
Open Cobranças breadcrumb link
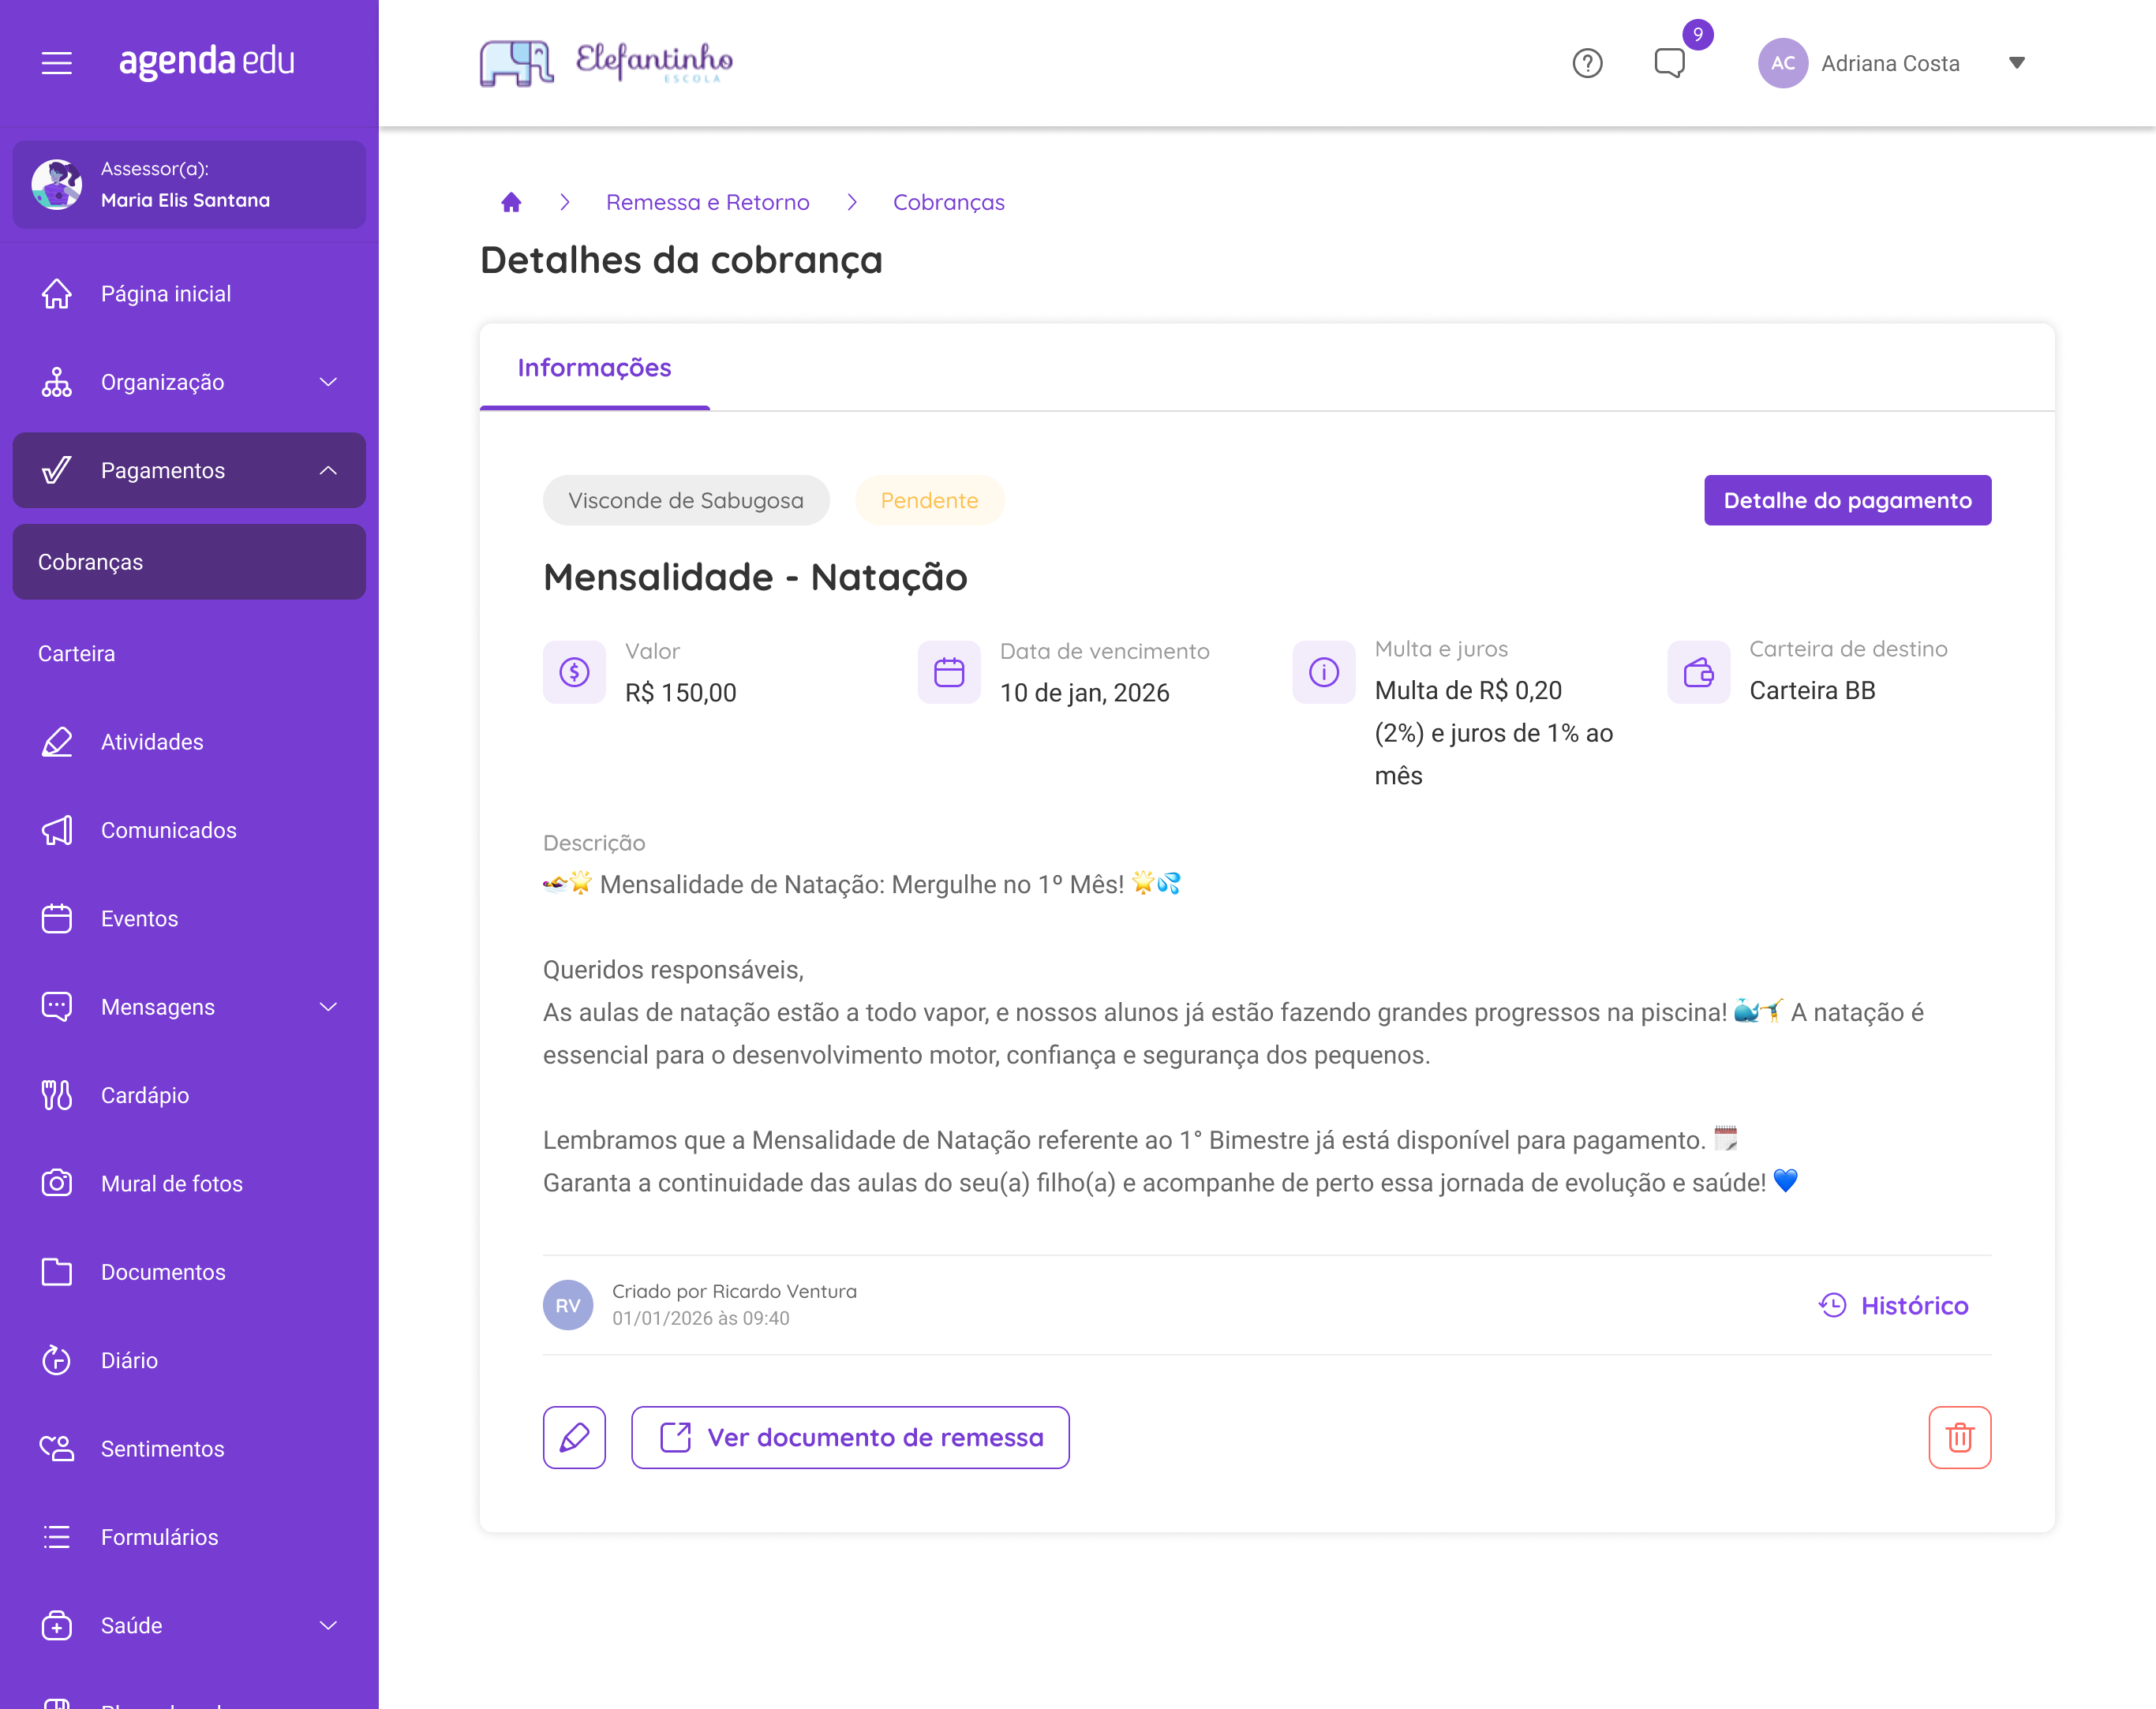[949, 202]
